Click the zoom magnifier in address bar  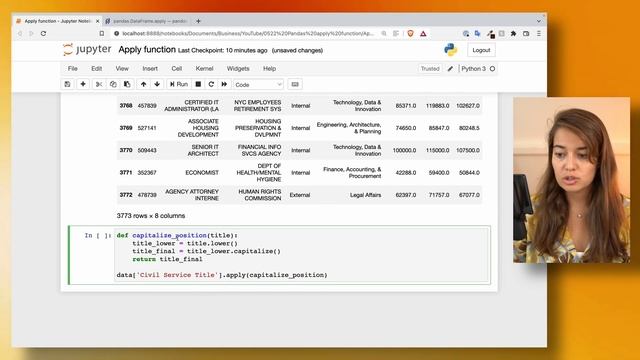tap(384, 33)
